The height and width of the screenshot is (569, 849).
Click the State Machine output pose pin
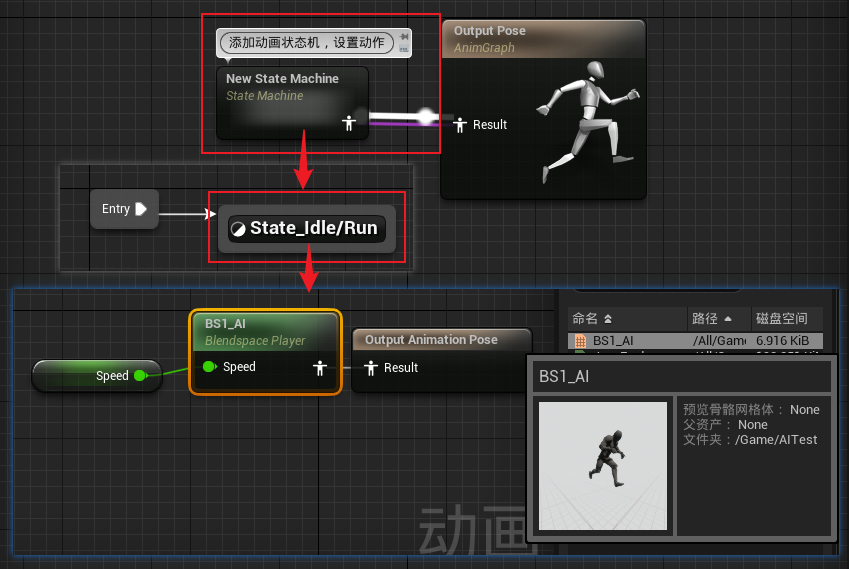[349, 123]
